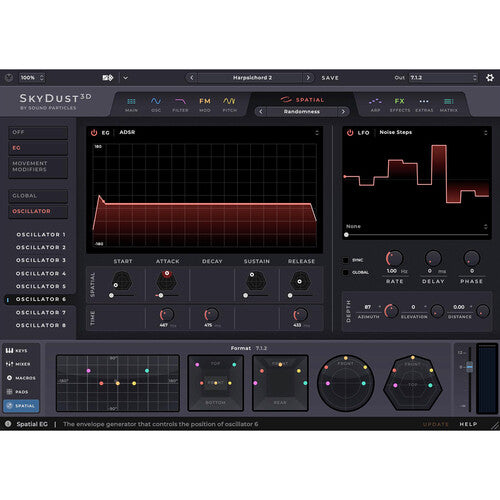The height and width of the screenshot is (500, 500).
Task: Open the FX Effects section
Action: tap(400, 104)
